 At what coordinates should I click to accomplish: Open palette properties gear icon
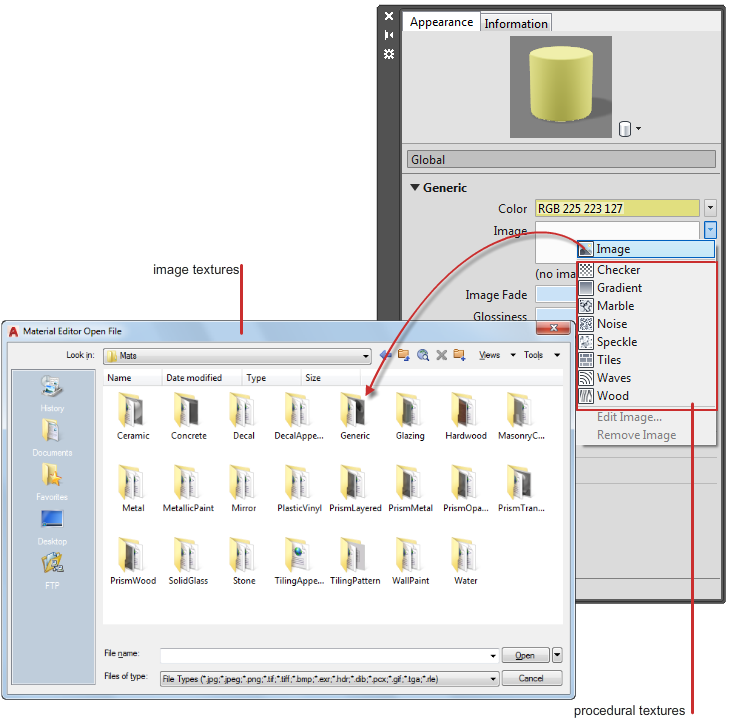[x=389, y=54]
